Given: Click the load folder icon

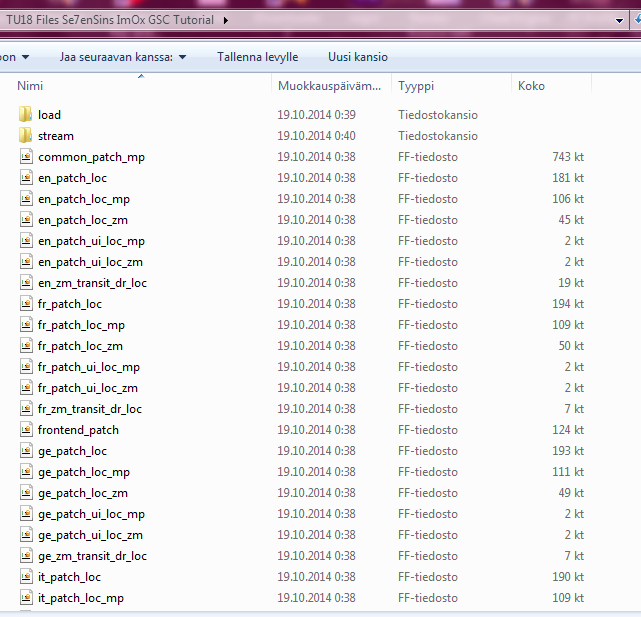Looking at the screenshot, I should coord(25,114).
